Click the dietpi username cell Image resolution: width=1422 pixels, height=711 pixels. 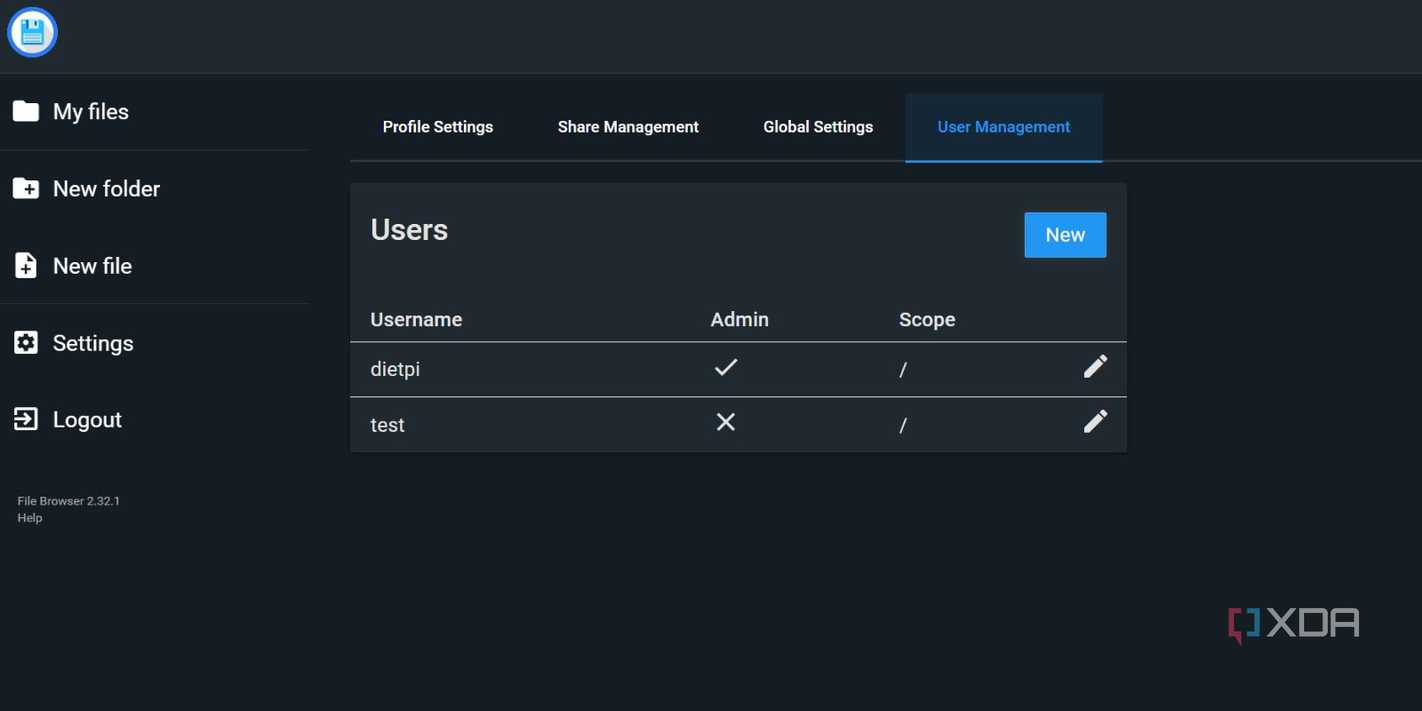pyautogui.click(x=395, y=369)
